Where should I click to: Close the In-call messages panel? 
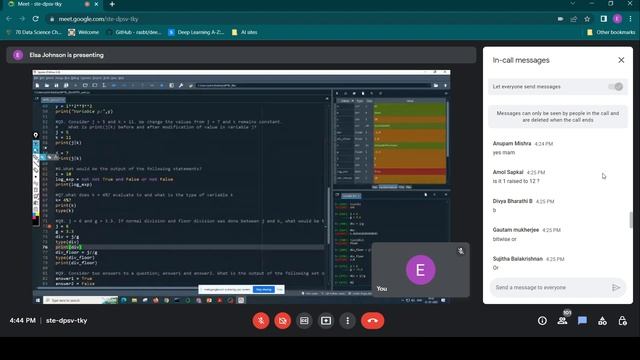pyautogui.click(x=621, y=60)
